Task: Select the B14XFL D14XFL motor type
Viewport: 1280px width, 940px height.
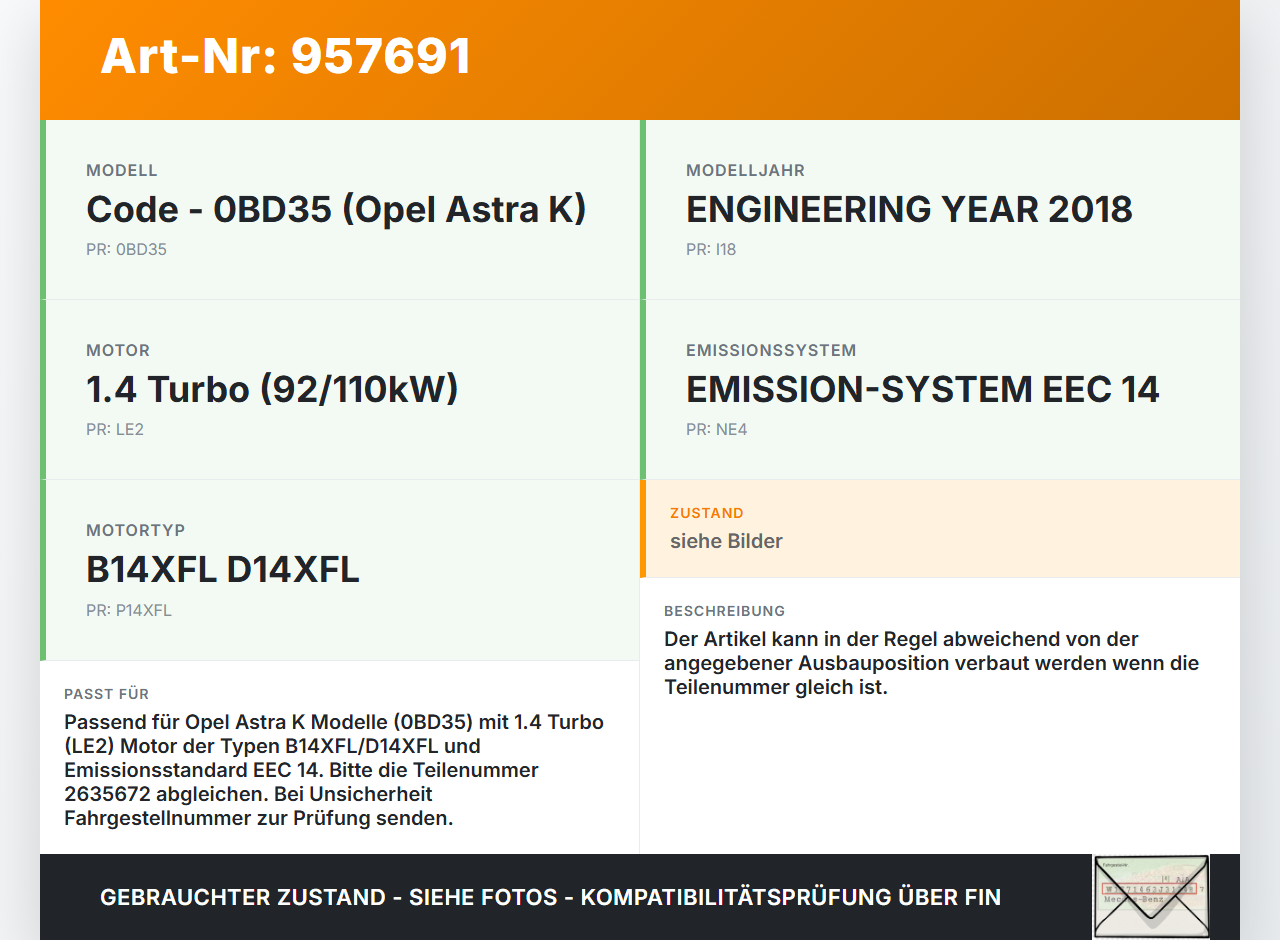Action: 222,569
